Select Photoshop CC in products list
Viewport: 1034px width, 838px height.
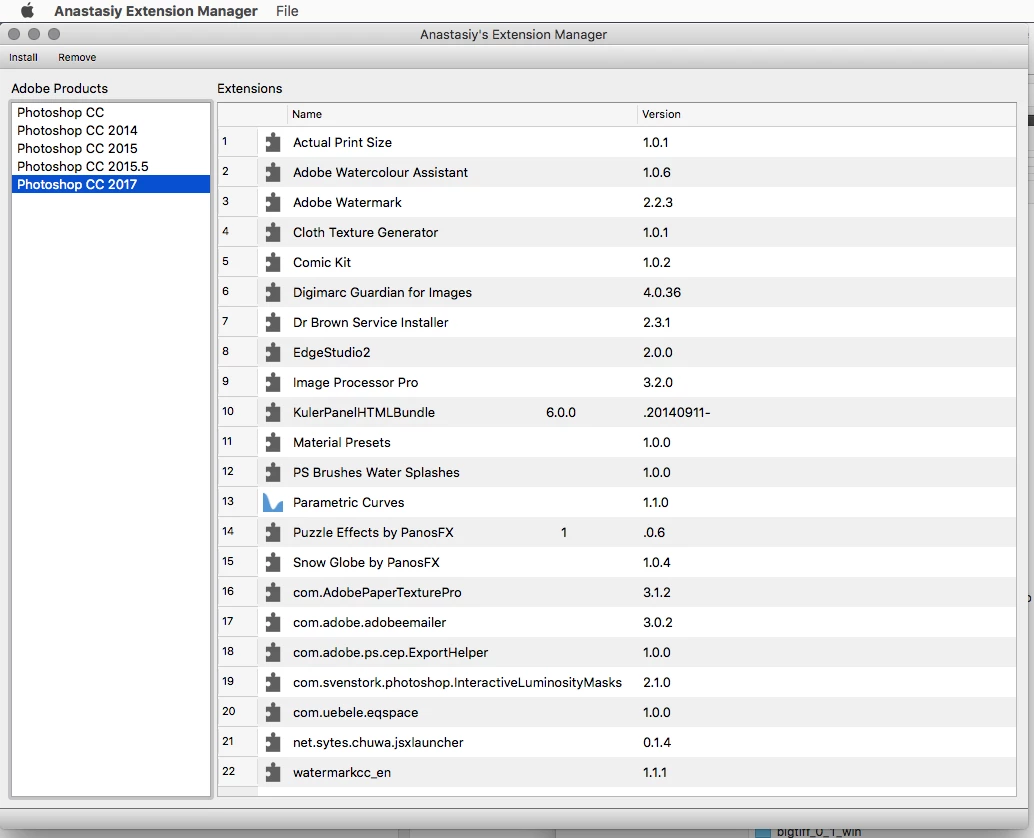click(111, 112)
